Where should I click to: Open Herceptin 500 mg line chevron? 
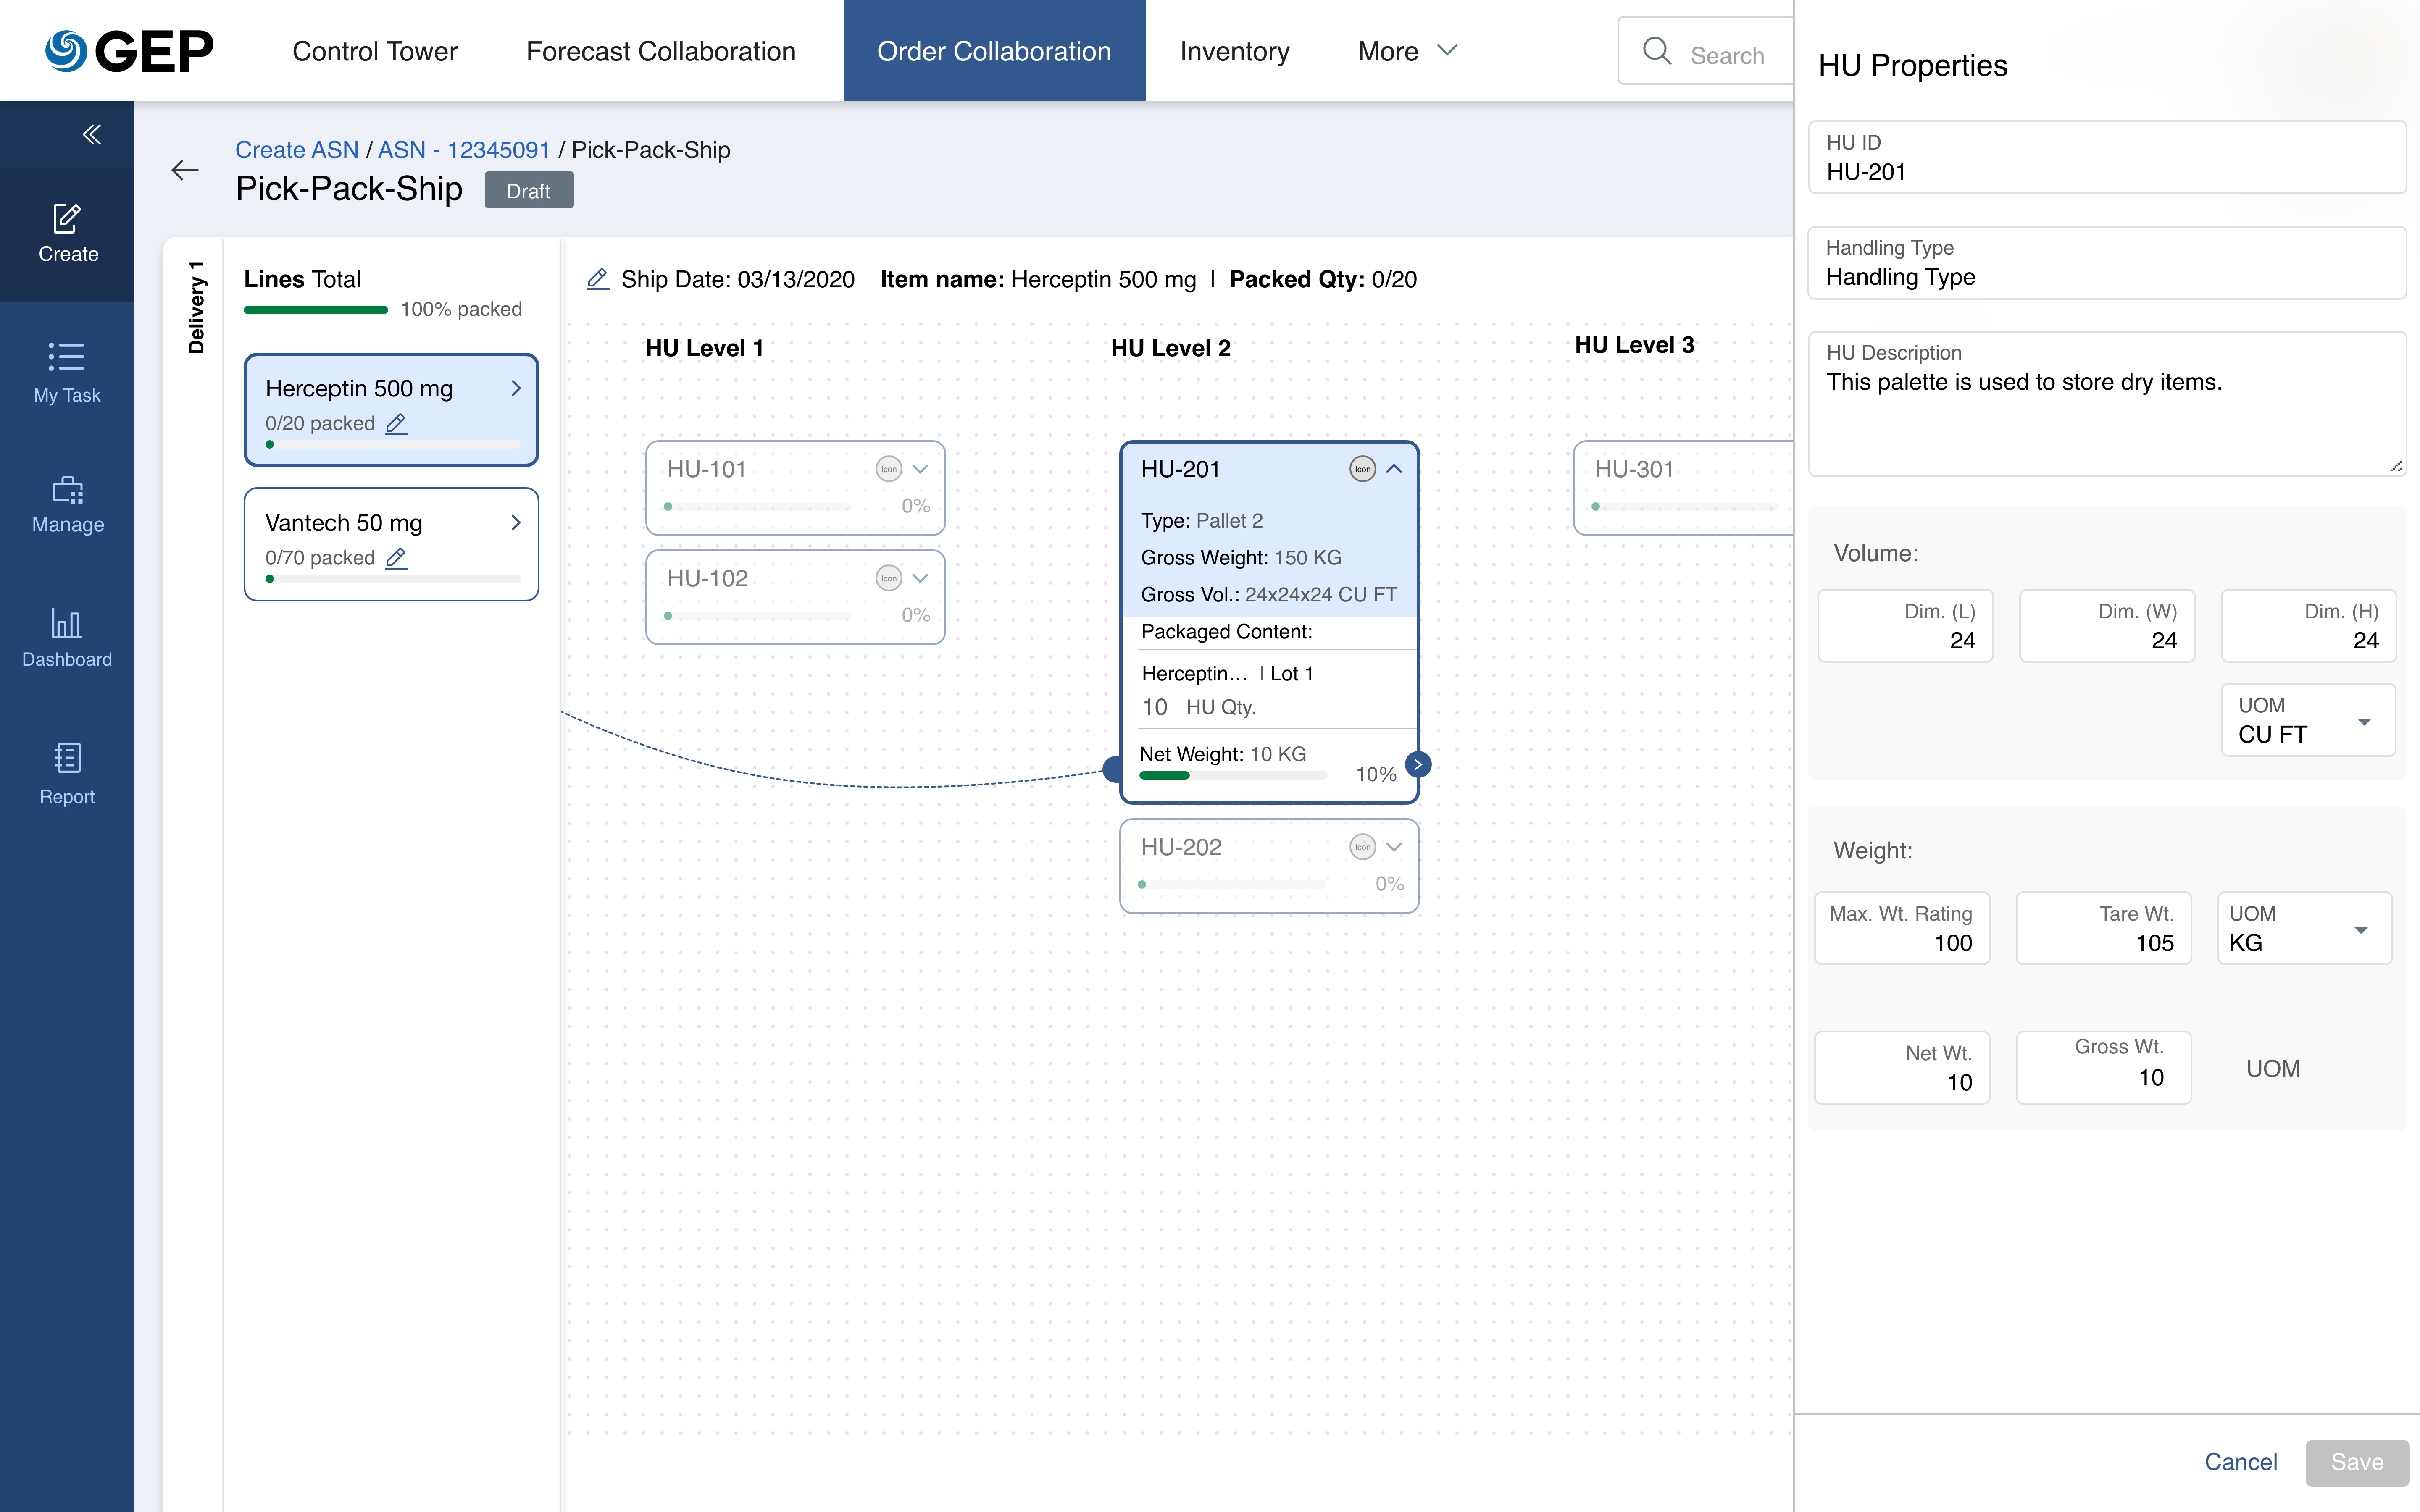click(516, 388)
